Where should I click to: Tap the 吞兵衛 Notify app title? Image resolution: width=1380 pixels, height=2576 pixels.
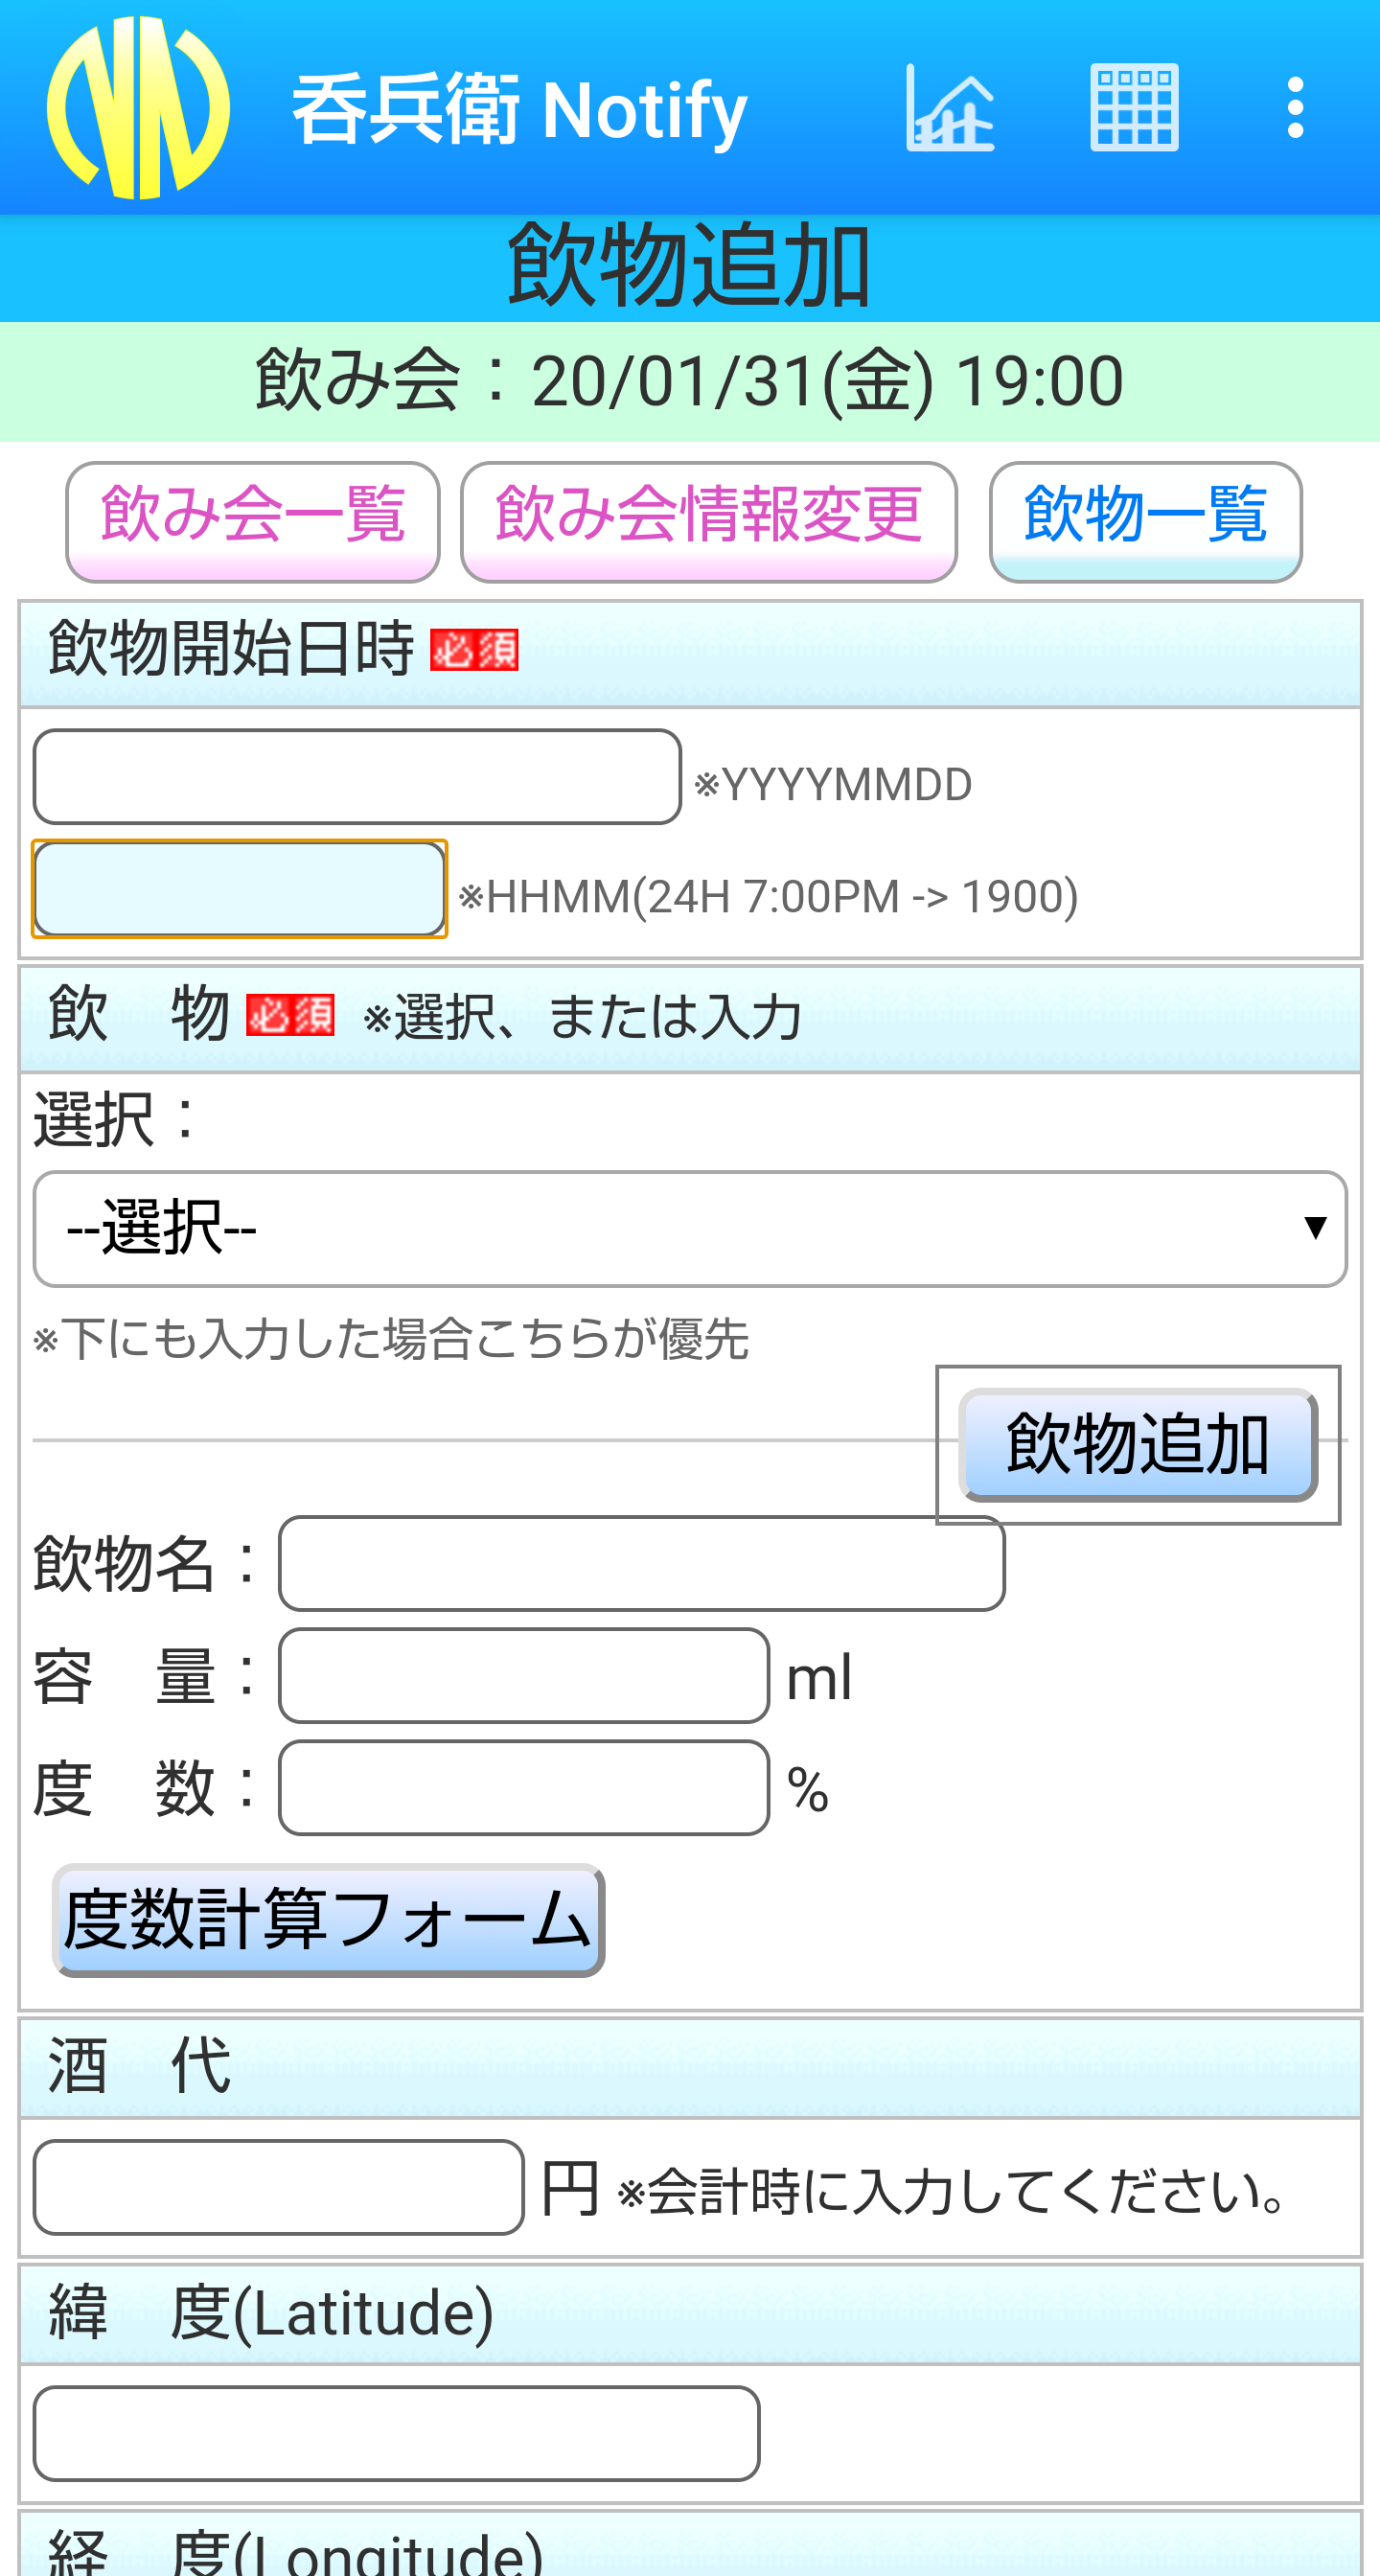[x=519, y=108]
